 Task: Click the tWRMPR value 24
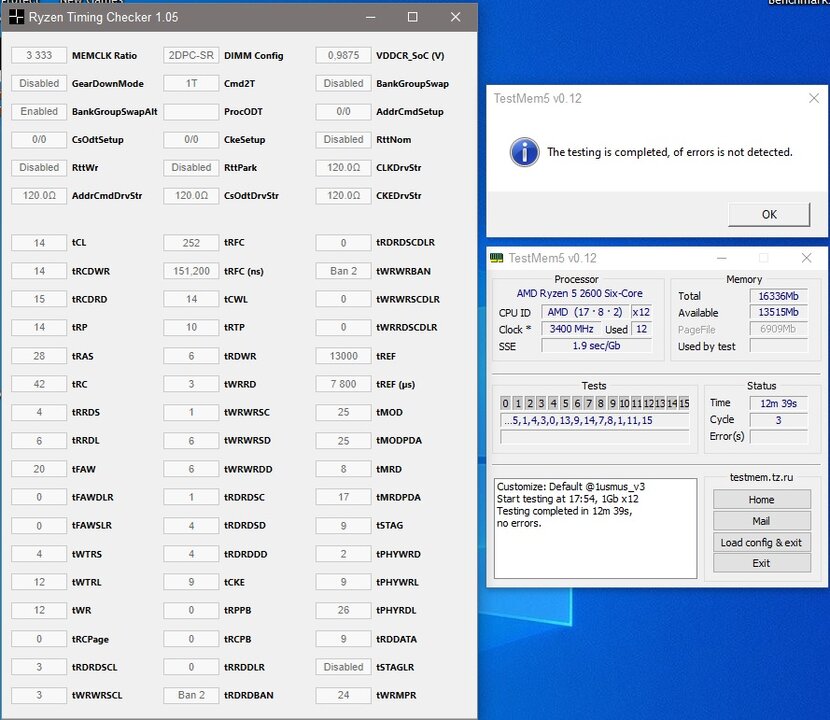coord(343,695)
